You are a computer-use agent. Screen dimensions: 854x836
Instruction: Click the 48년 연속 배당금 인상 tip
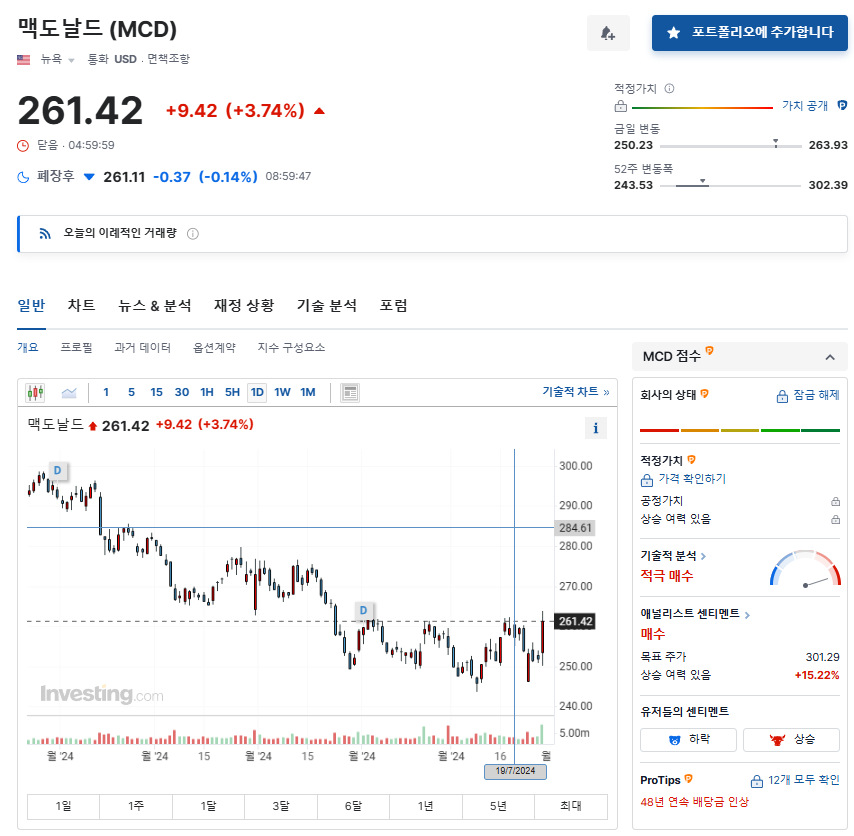tap(694, 802)
